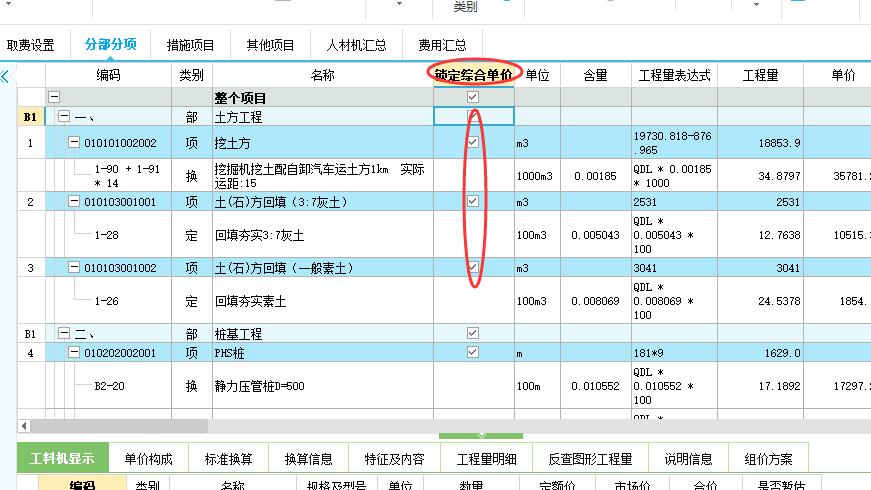Open the 取费设置 tab

pyautogui.click(x=31, y=45)
